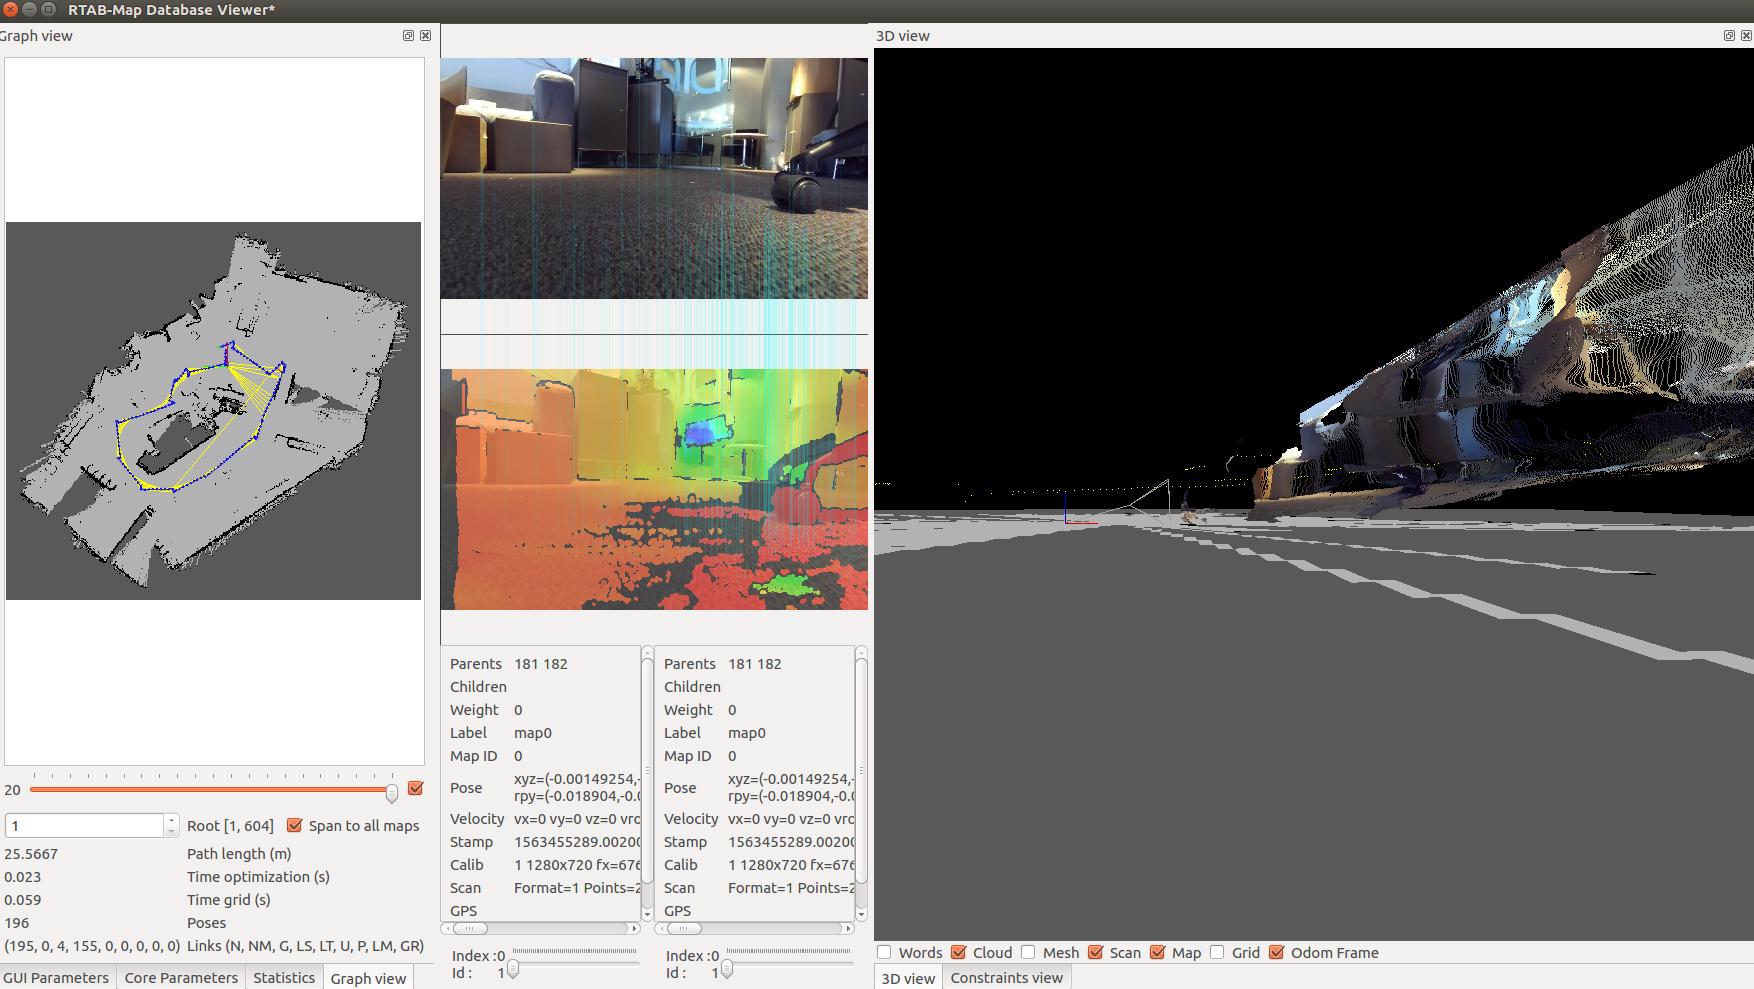
Task: Click left table horizontal scrollbar left arrow
Action: (x=446, y=928)
